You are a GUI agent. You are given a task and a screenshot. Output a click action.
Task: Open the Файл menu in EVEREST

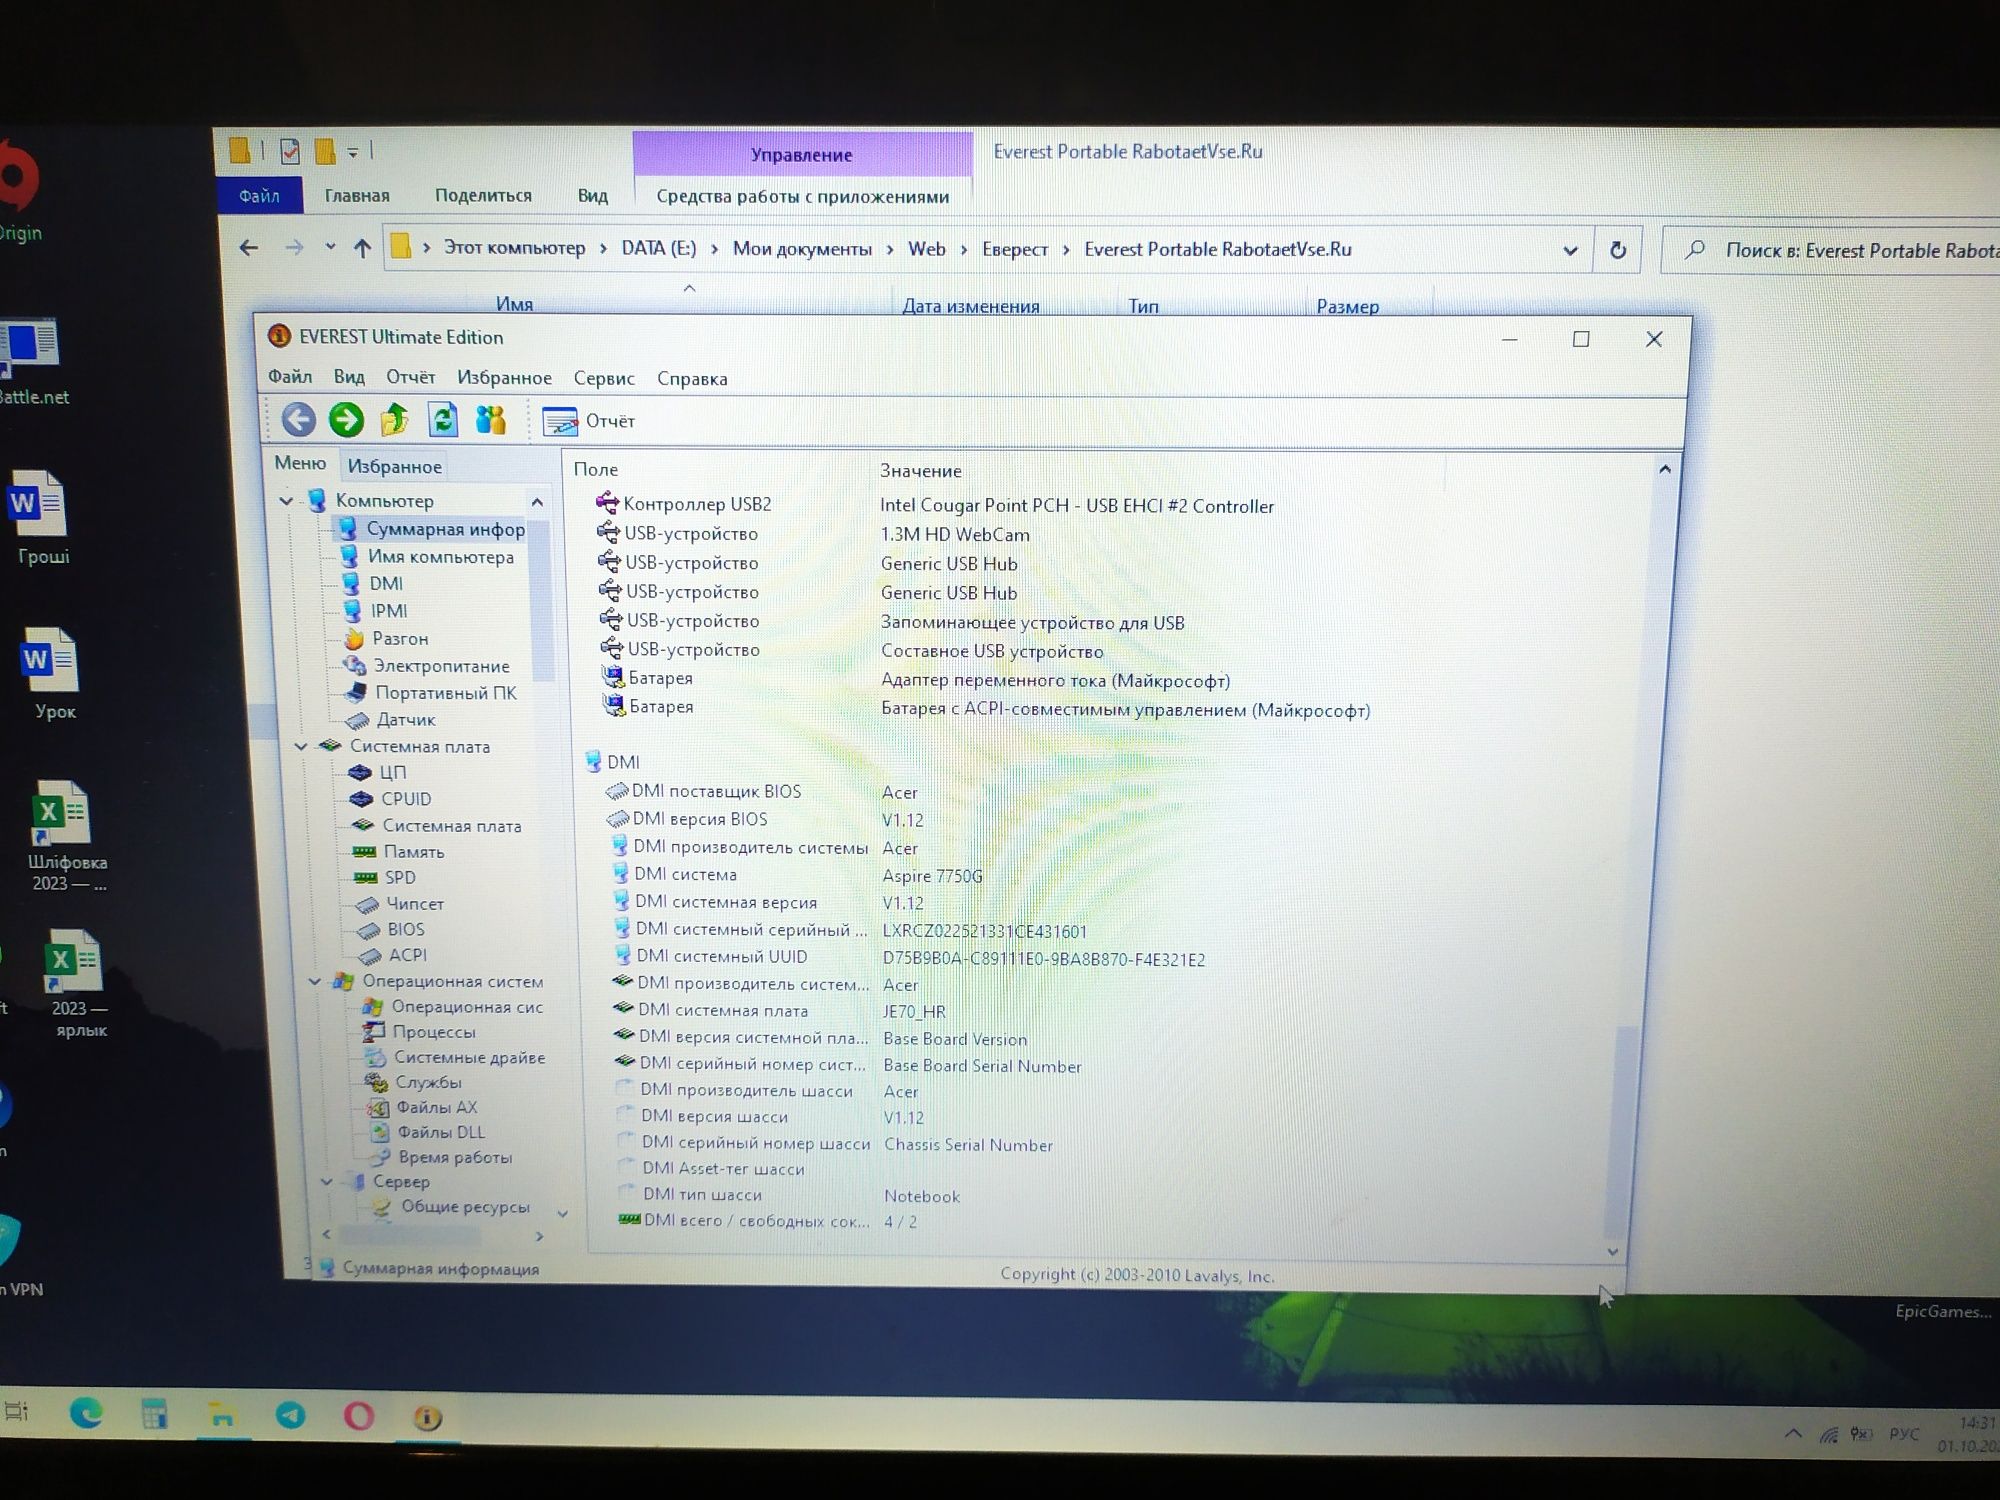pyautogui.click(x=290, y=377)
